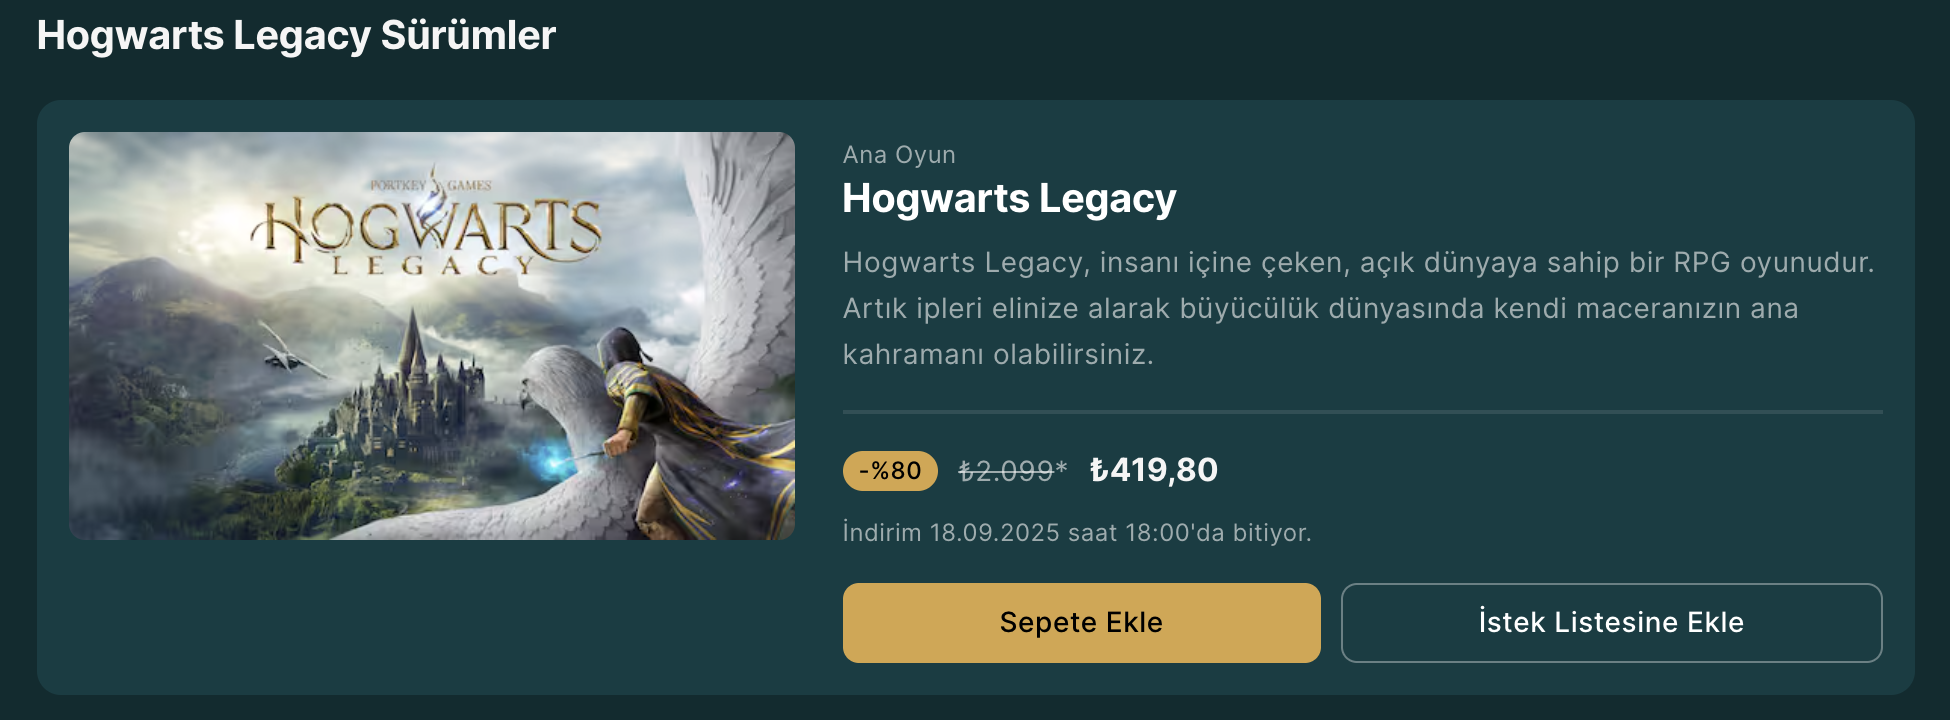The width and height of the screenshot is (1950, 720).
Task: Click the Portkey Games logo on the cover
Action: pyautogui.click(x=431, y=185)
